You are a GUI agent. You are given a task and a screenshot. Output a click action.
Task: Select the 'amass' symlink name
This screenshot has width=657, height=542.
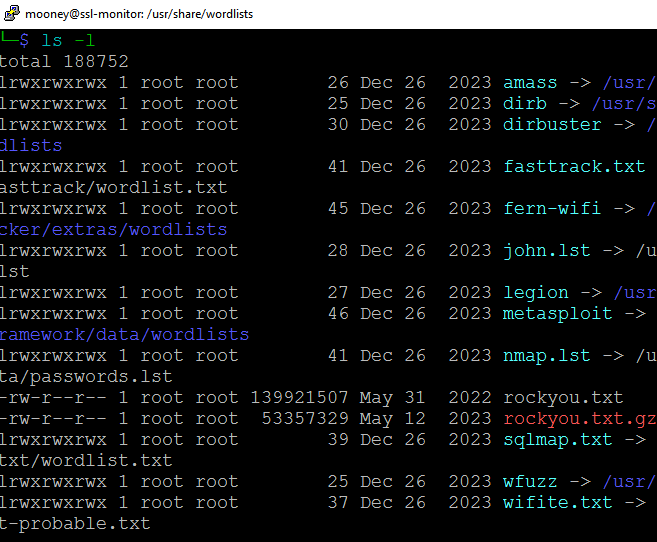point(530,83)
